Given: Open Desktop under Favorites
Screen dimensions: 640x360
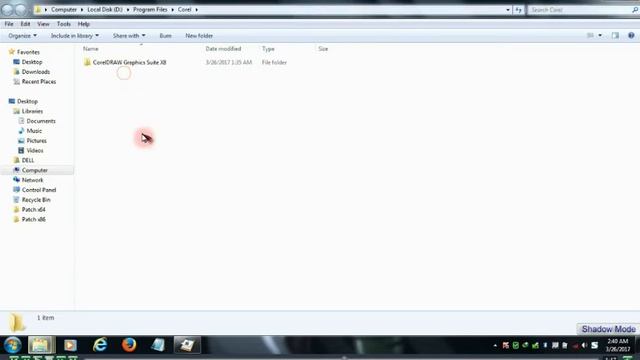Looking at the screenshot, I should (32, 62).
